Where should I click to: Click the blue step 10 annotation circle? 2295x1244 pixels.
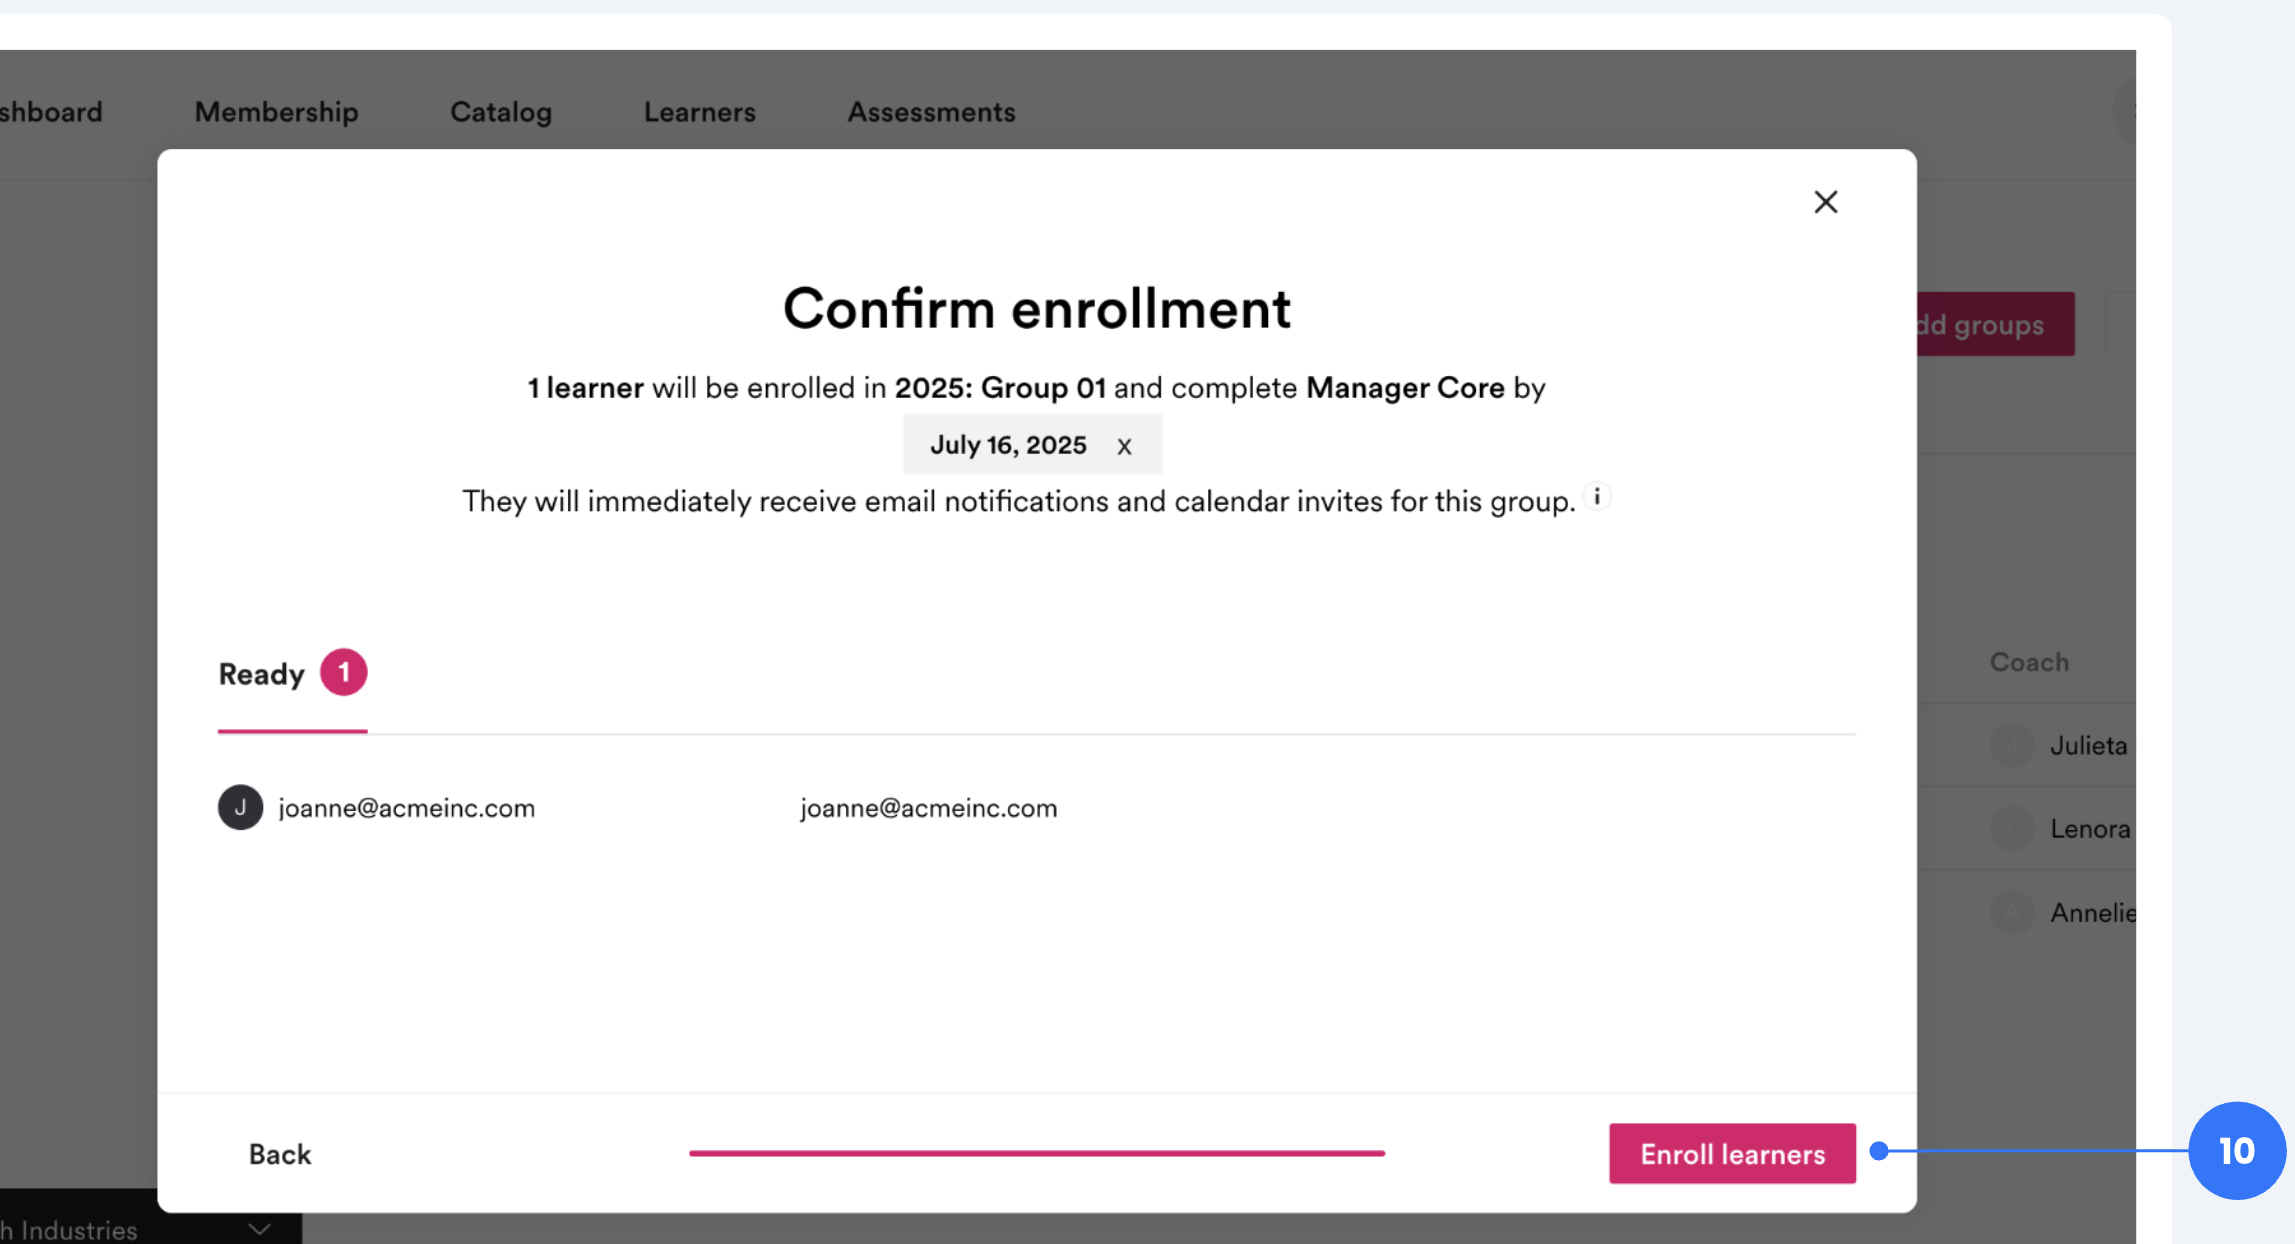tap(2236, 1150)
